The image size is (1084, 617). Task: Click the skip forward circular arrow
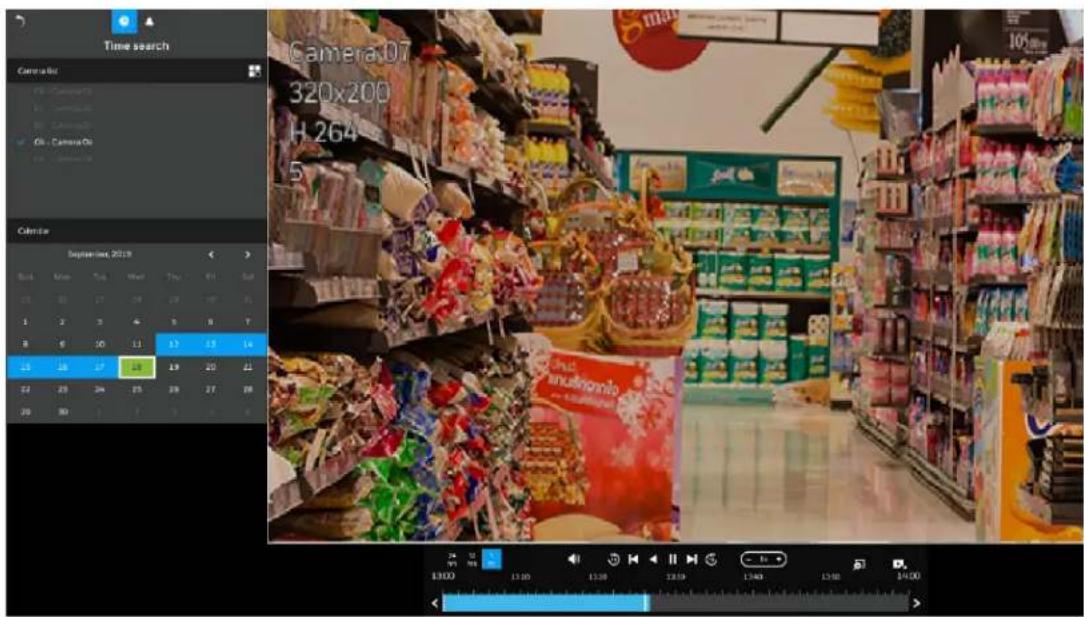711,560
